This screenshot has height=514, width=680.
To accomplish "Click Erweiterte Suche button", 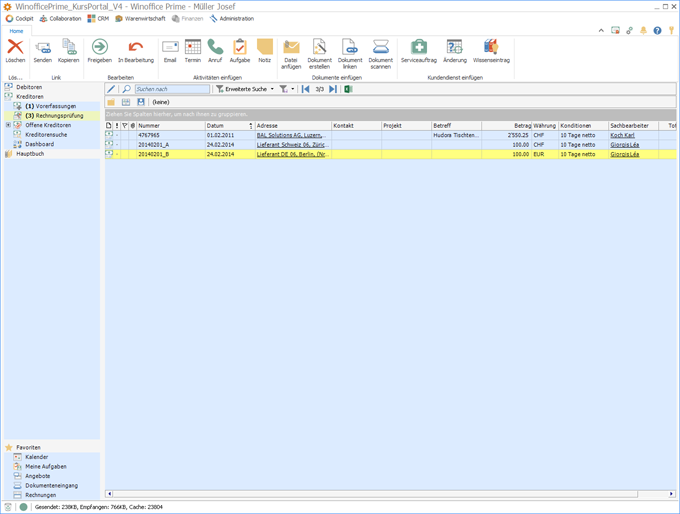I will (x=242, y=89).
